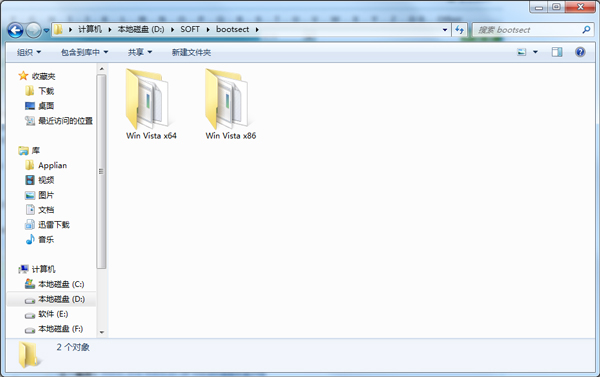Select bootsect in the address breadcrumb
The width and height of the screenshot is (600, 377).
[232, 29]
